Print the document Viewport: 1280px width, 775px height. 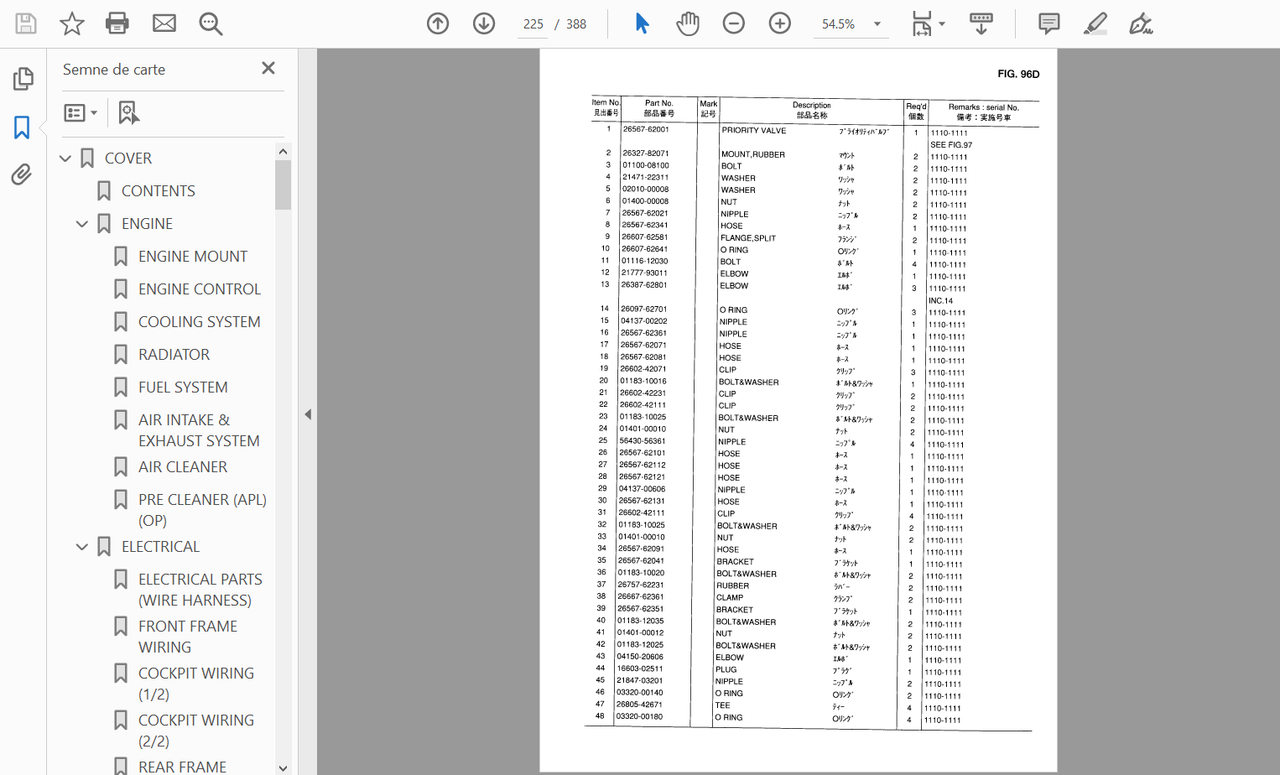click(118, 24)
